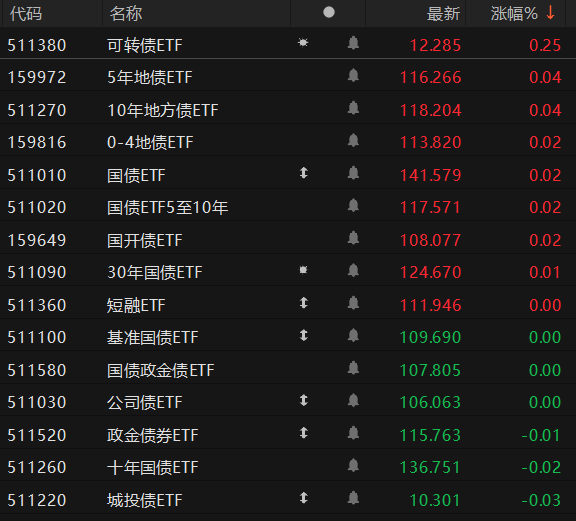576x521 pixels.
Task: Toggle the circle column header indicator
Action: (329, 12)
